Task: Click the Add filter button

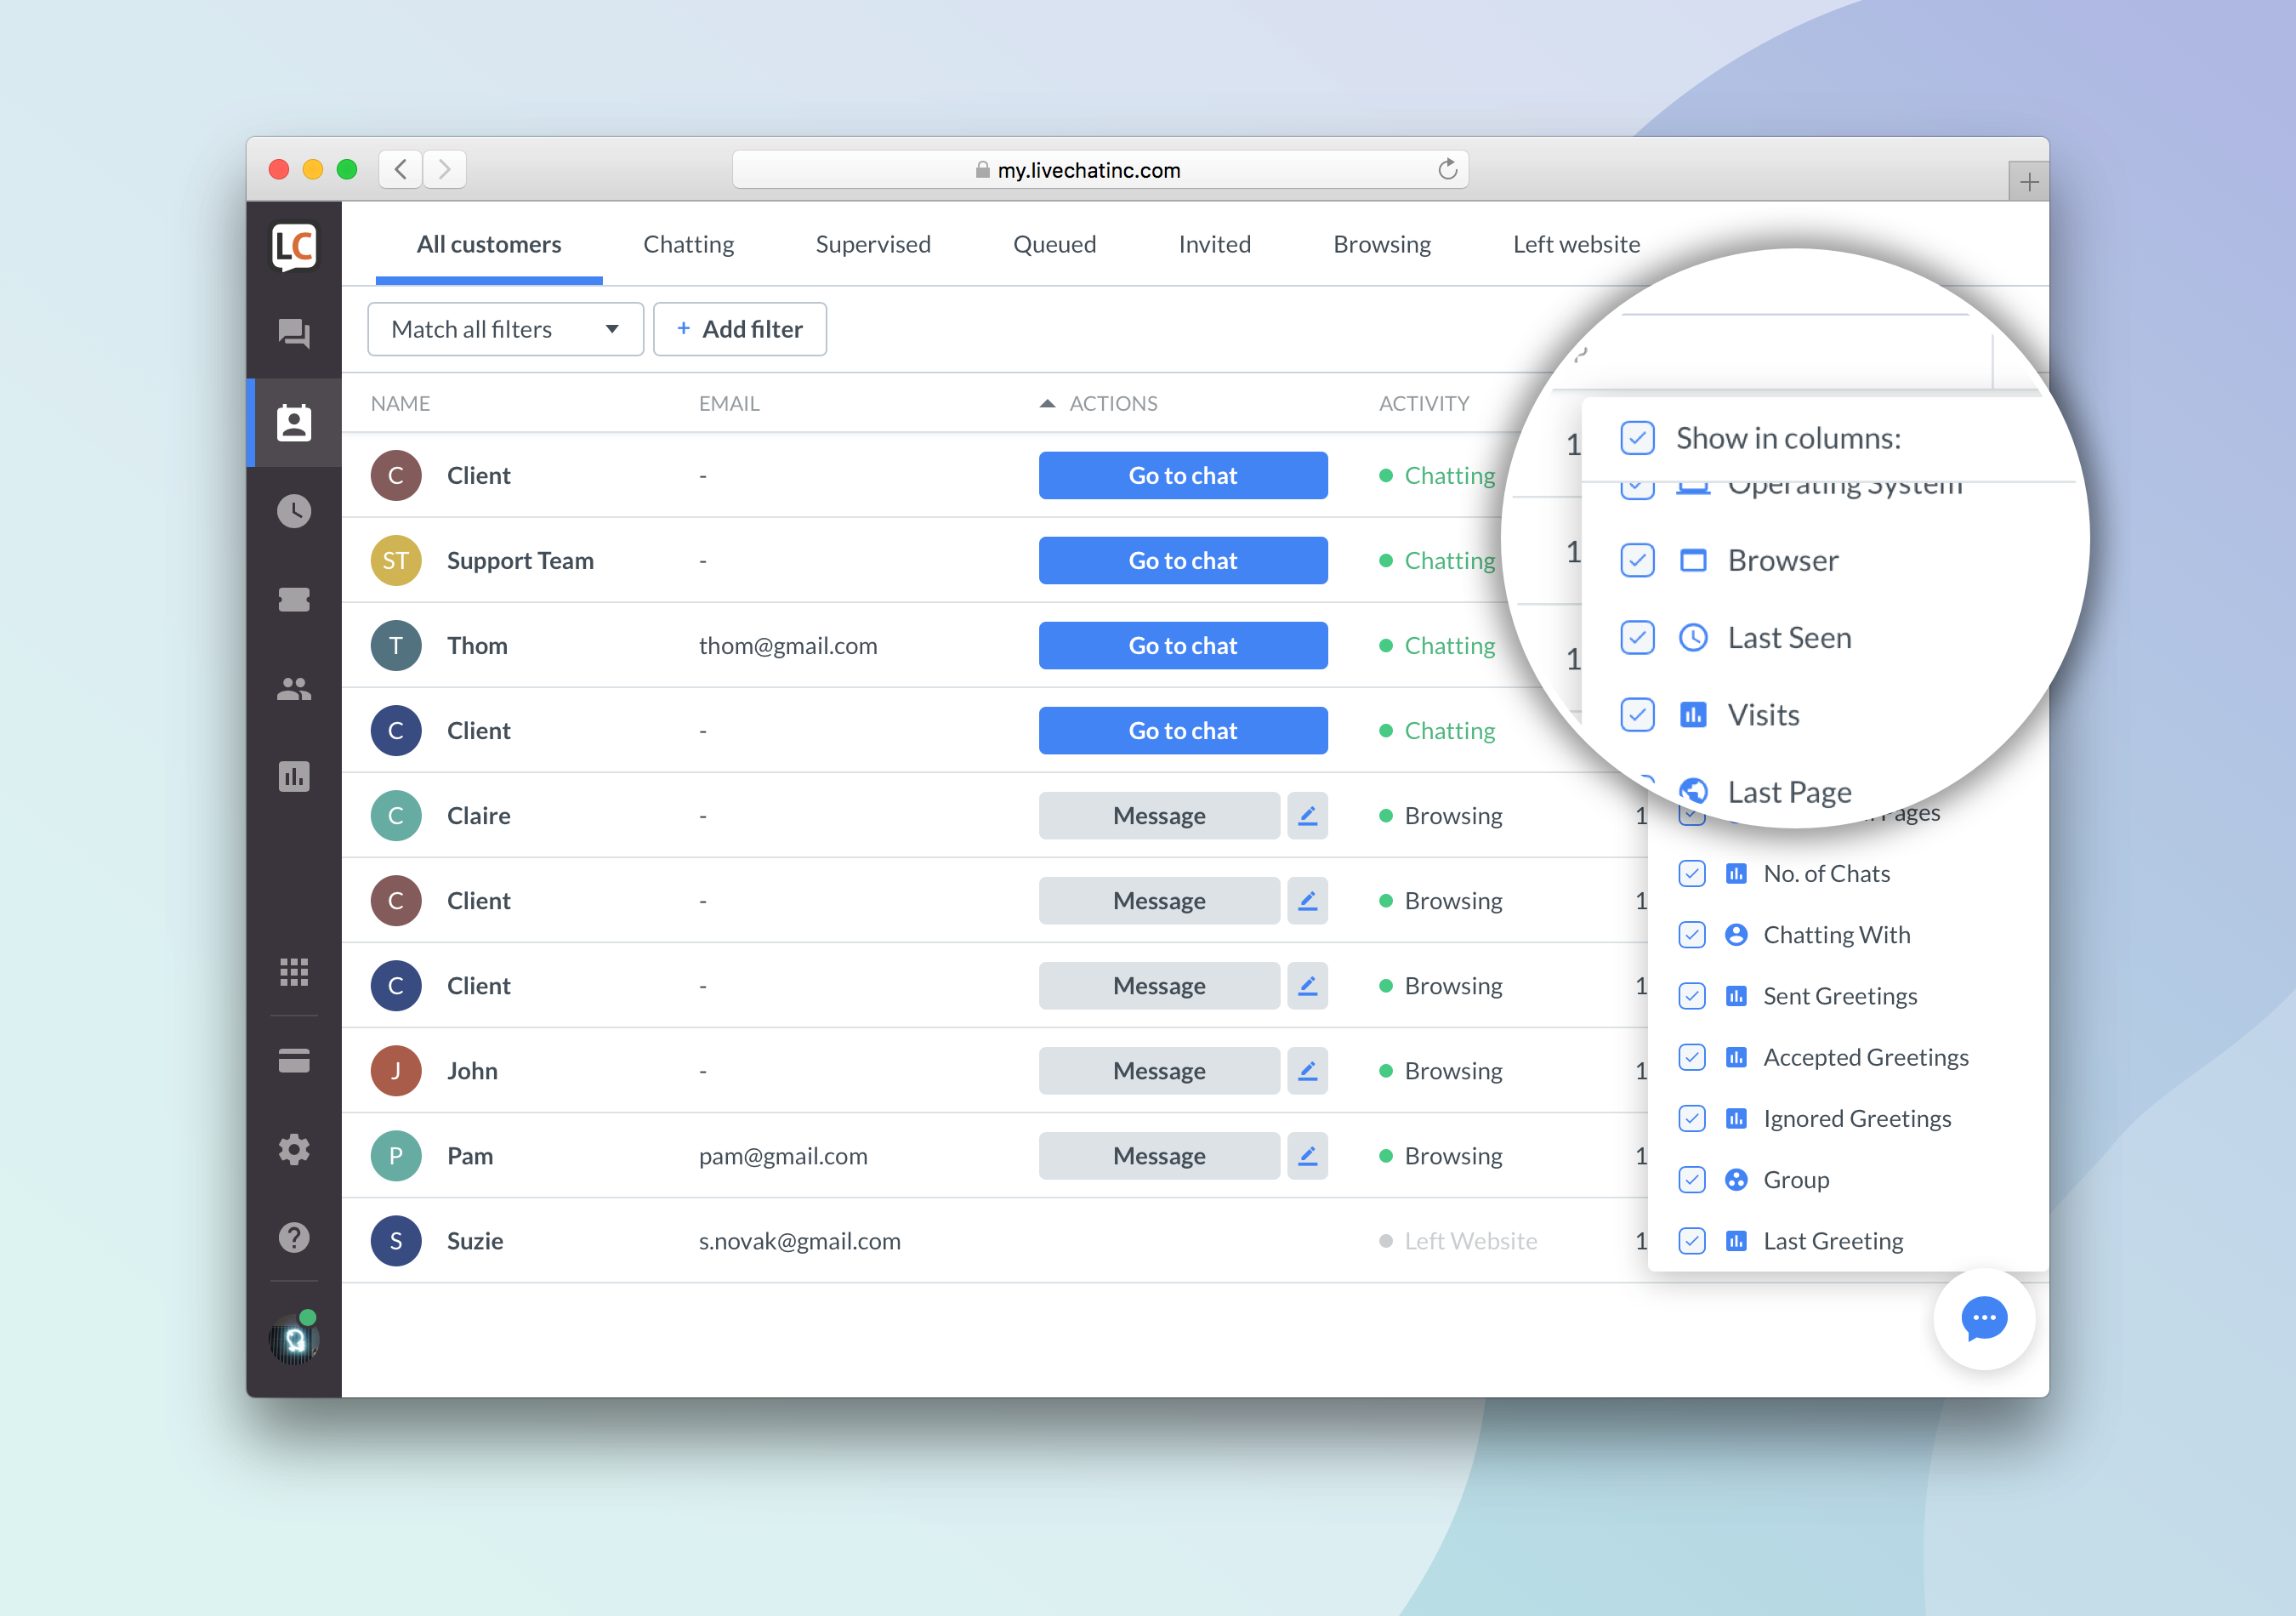Action: [736, 327]
